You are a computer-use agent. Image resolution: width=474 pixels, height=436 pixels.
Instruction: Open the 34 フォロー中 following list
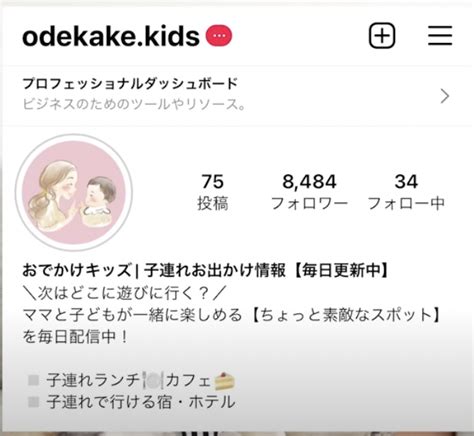406,192
